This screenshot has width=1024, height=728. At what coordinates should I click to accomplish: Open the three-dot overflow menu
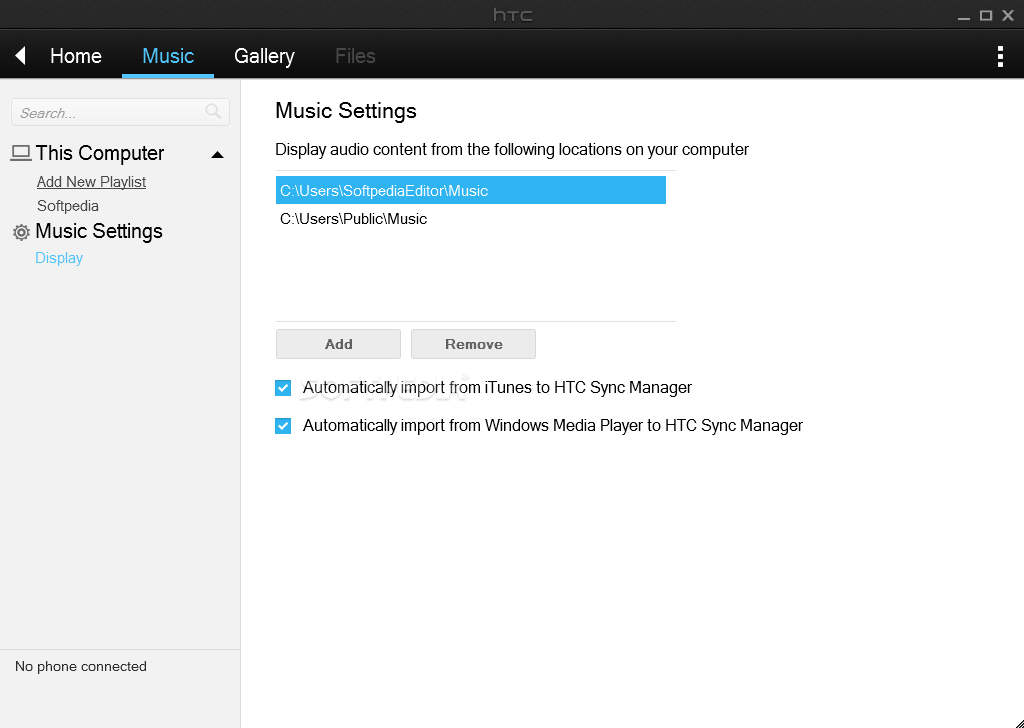[1000, 56]
